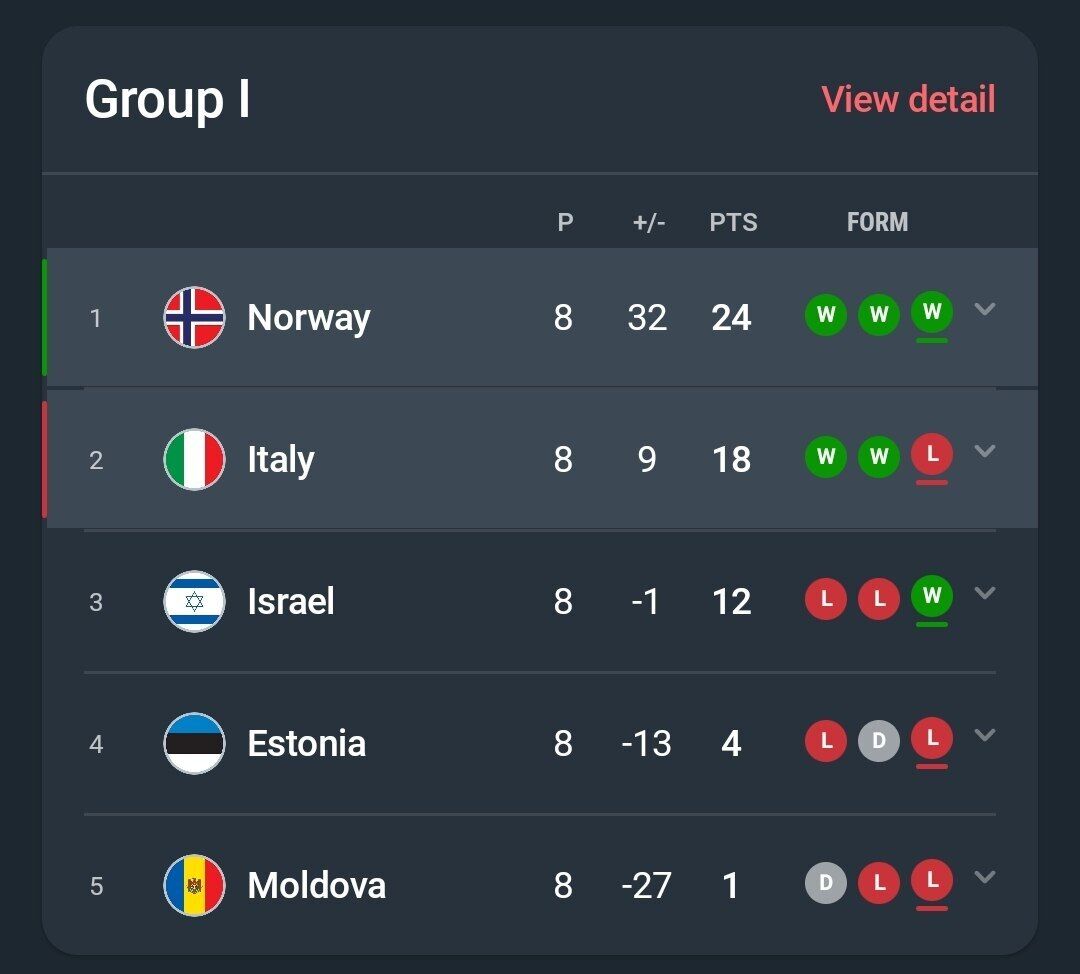Expand the Moldova row chevron
1080x974 pixels.
tap(985, 877)
